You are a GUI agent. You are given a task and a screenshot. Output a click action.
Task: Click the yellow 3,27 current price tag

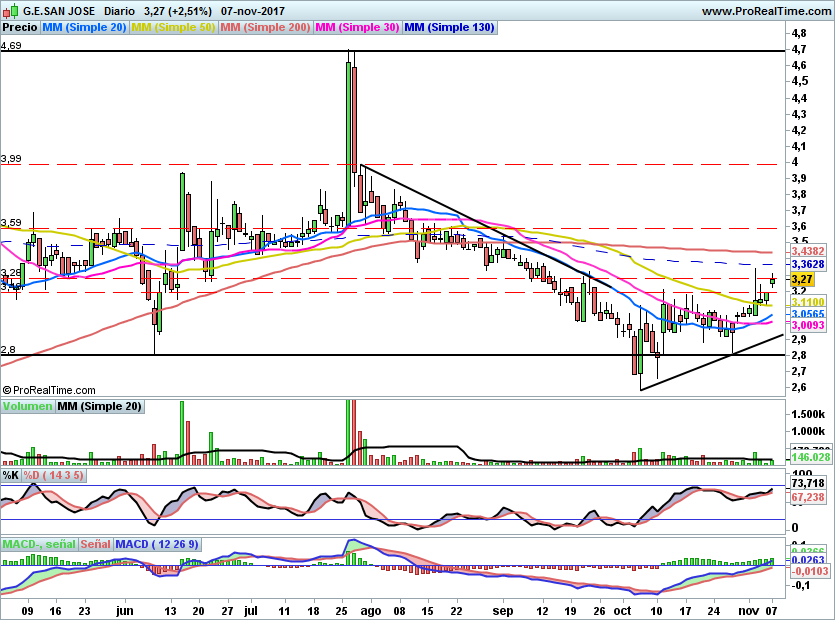pos(801,279)
